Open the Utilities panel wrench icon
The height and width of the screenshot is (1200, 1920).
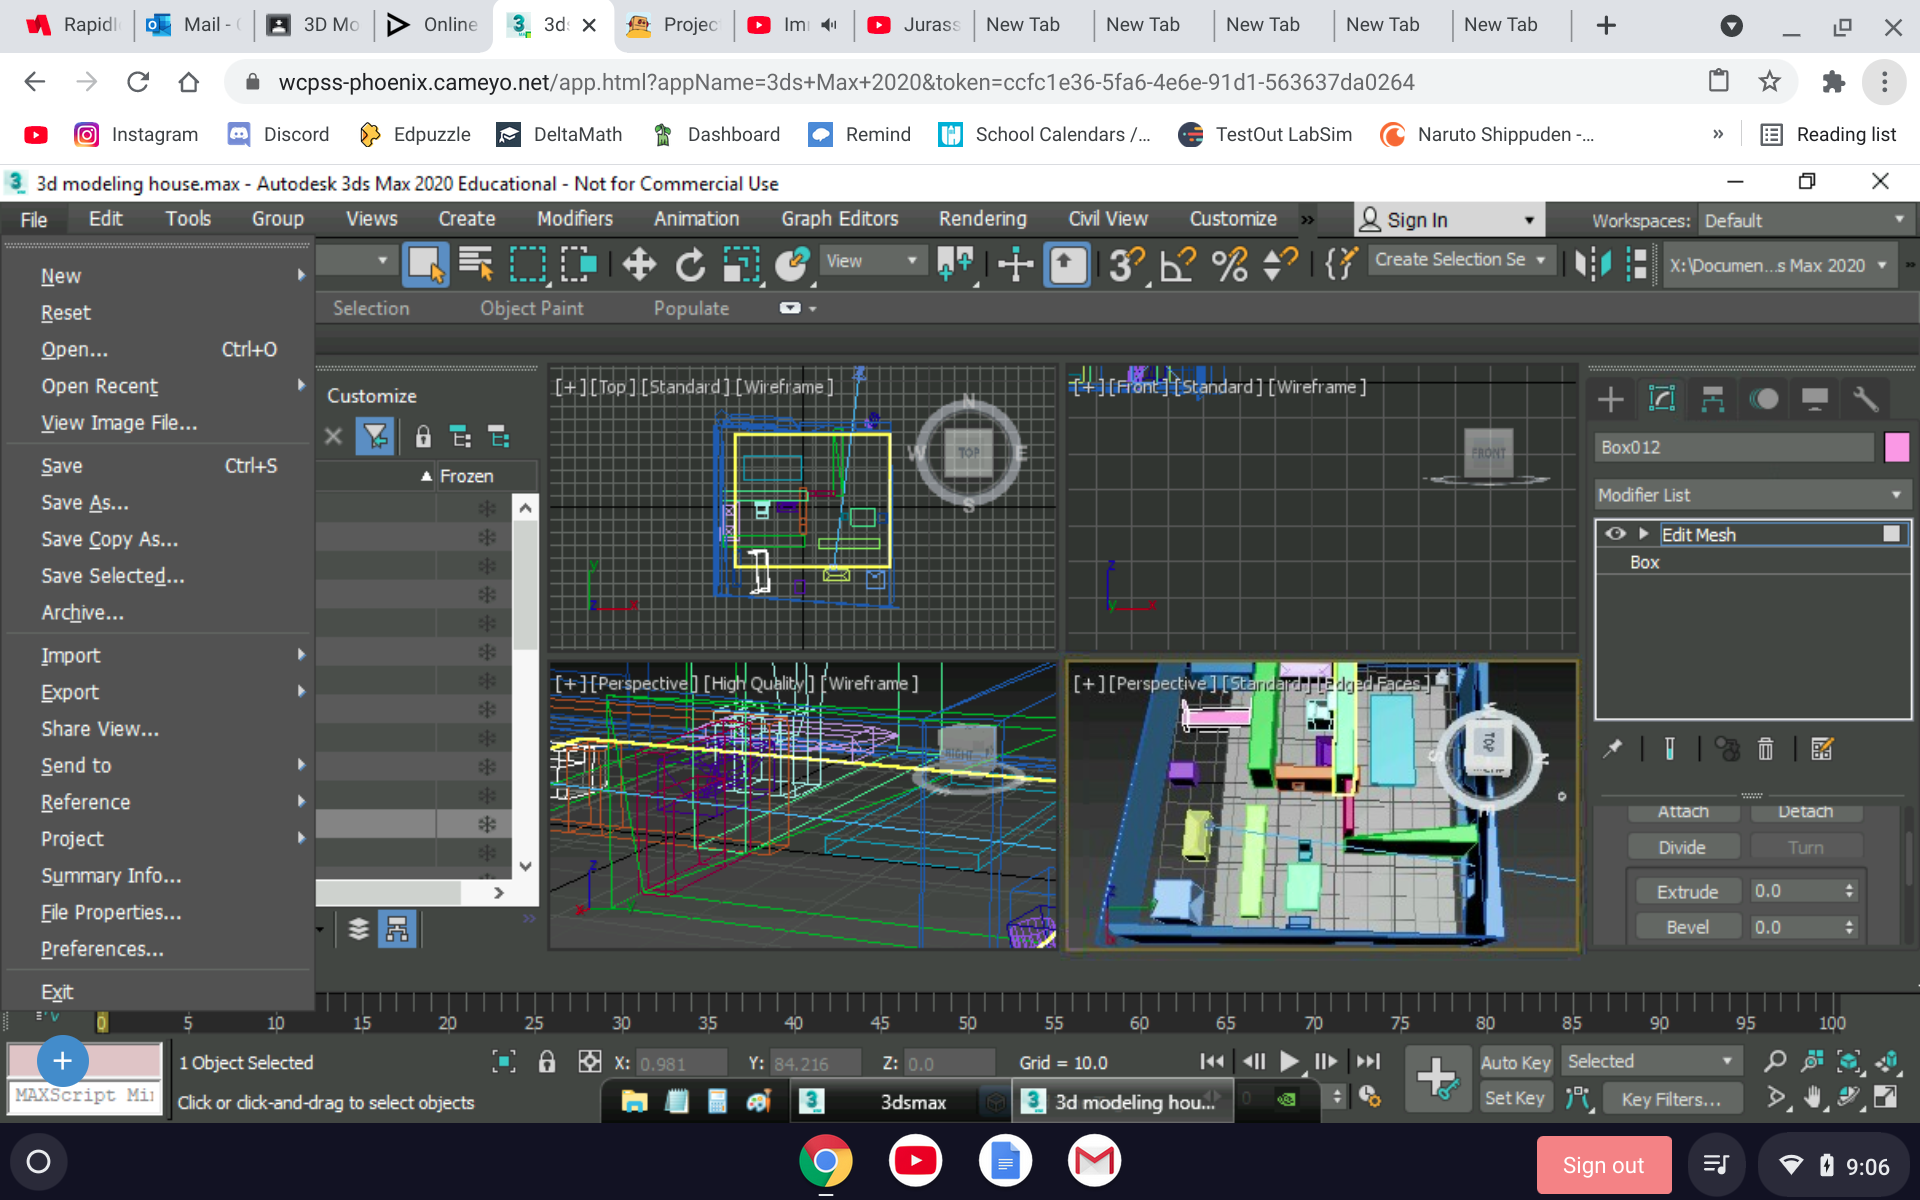pyautogui.click(x=1866, y=398)
